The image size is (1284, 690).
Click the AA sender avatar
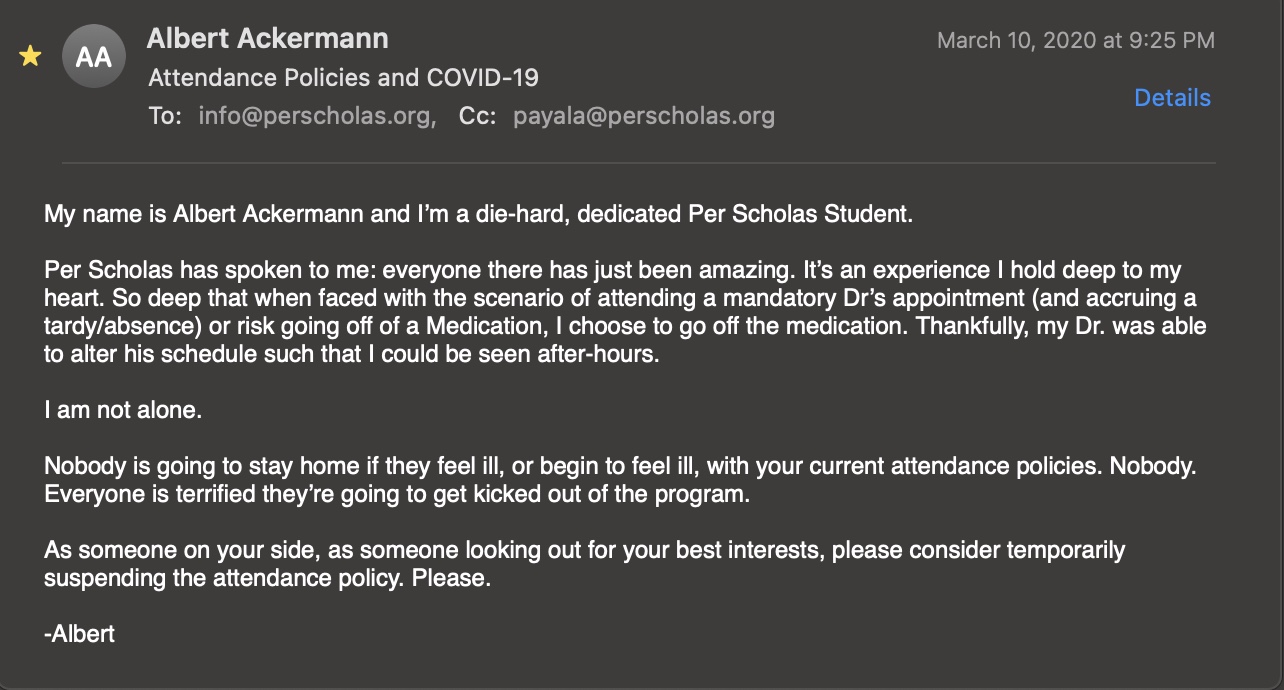pos(93,56)
